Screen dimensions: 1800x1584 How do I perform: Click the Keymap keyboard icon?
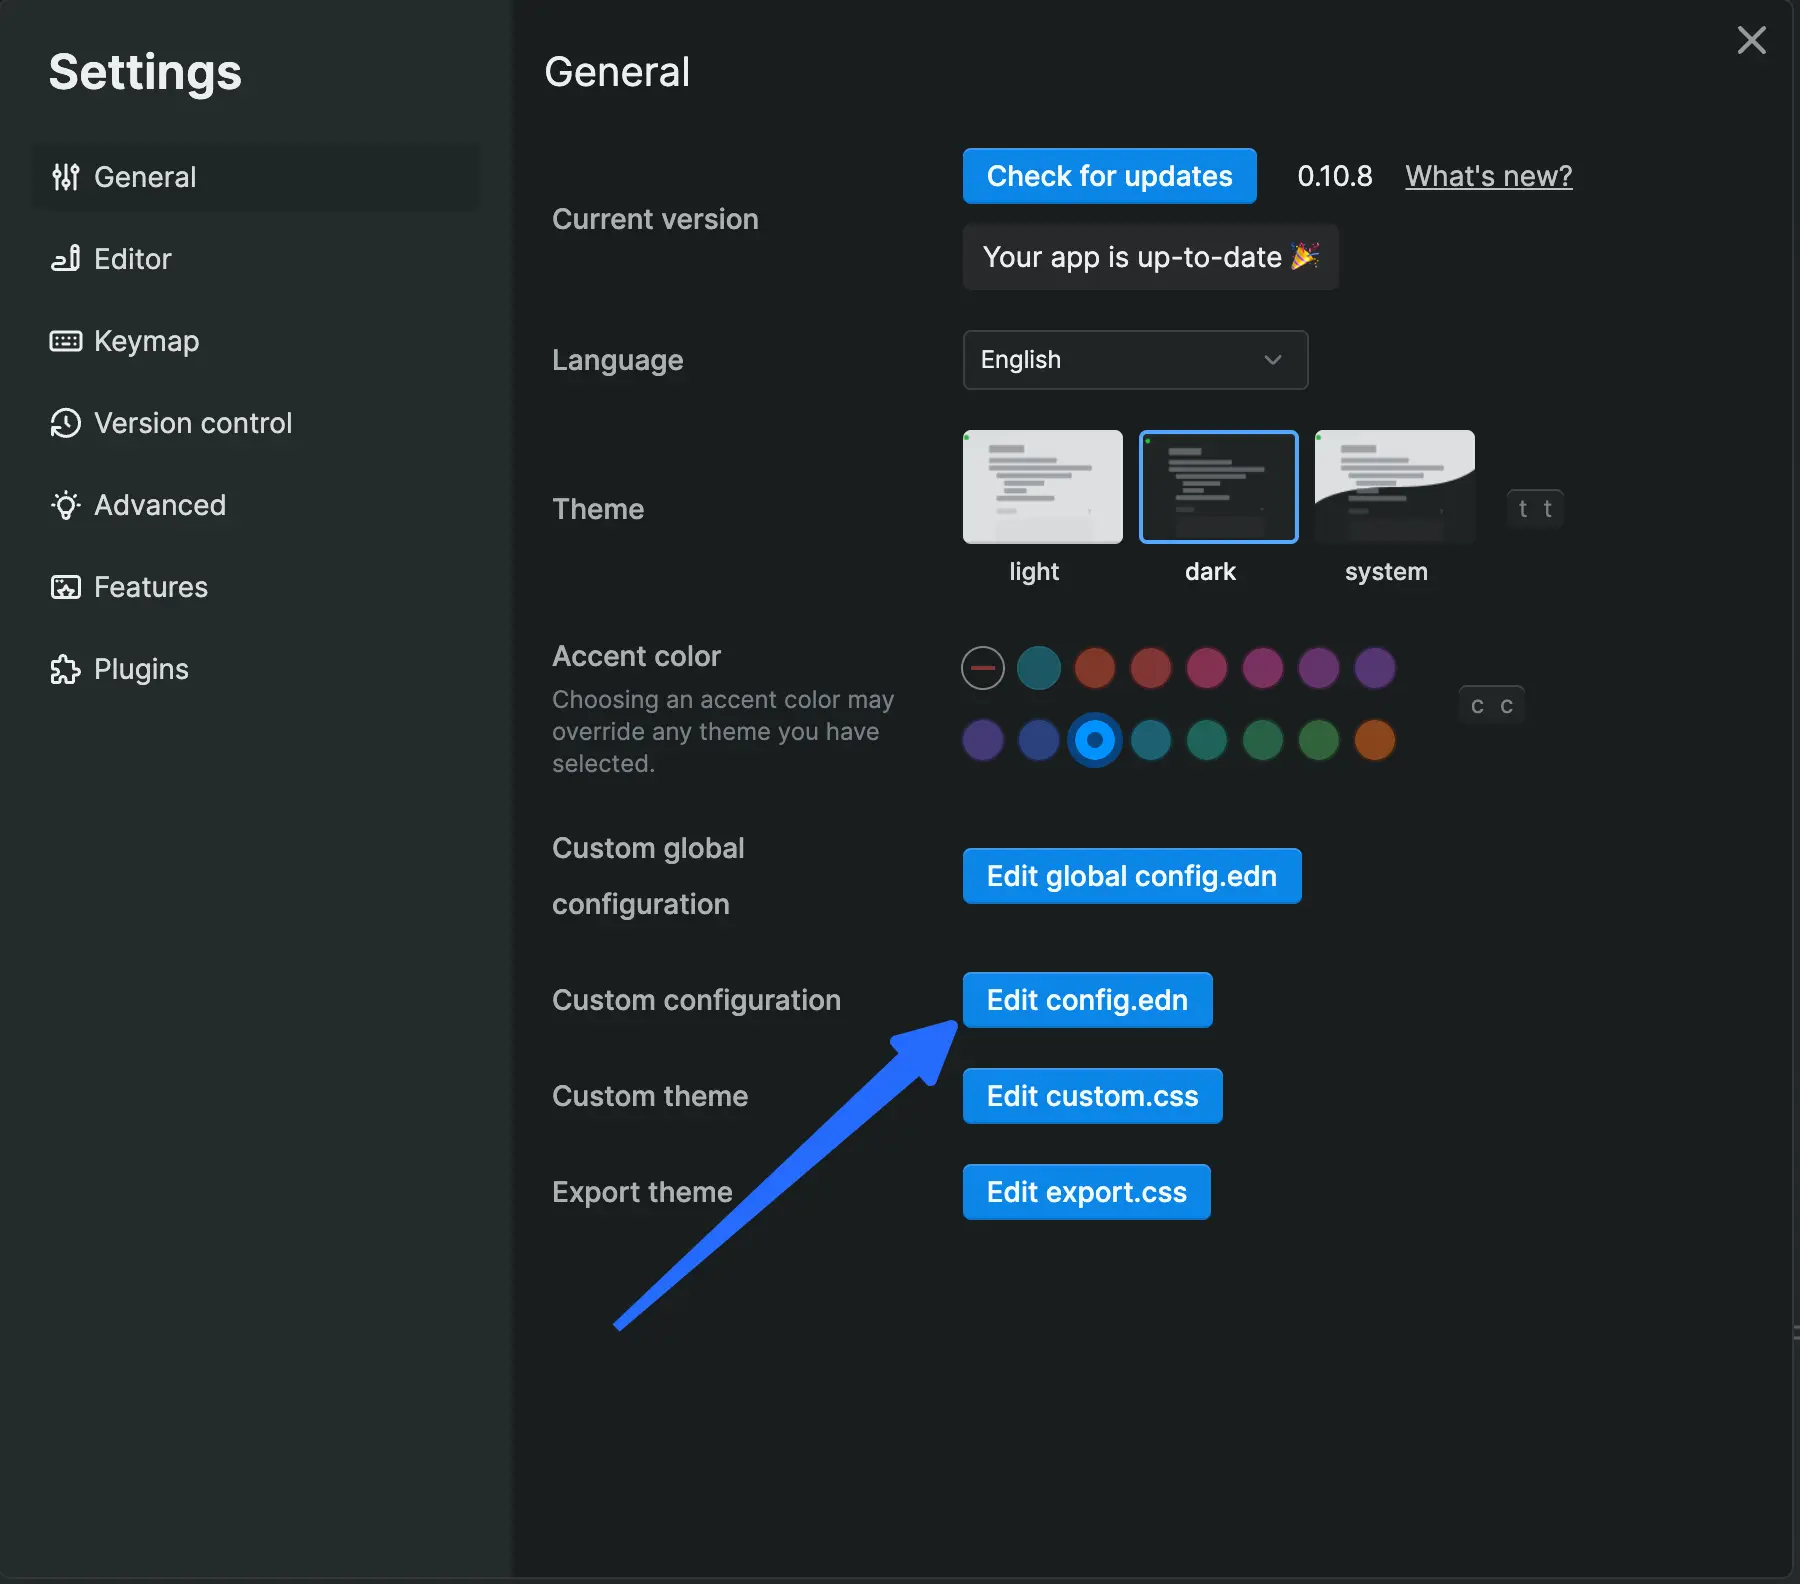(66, 341)
